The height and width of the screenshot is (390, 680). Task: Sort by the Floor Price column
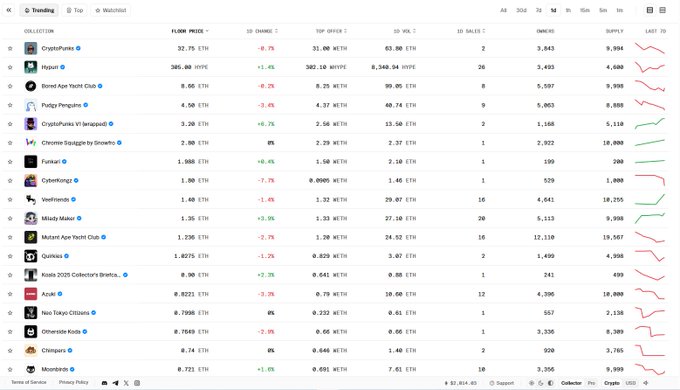click(190, 31)
